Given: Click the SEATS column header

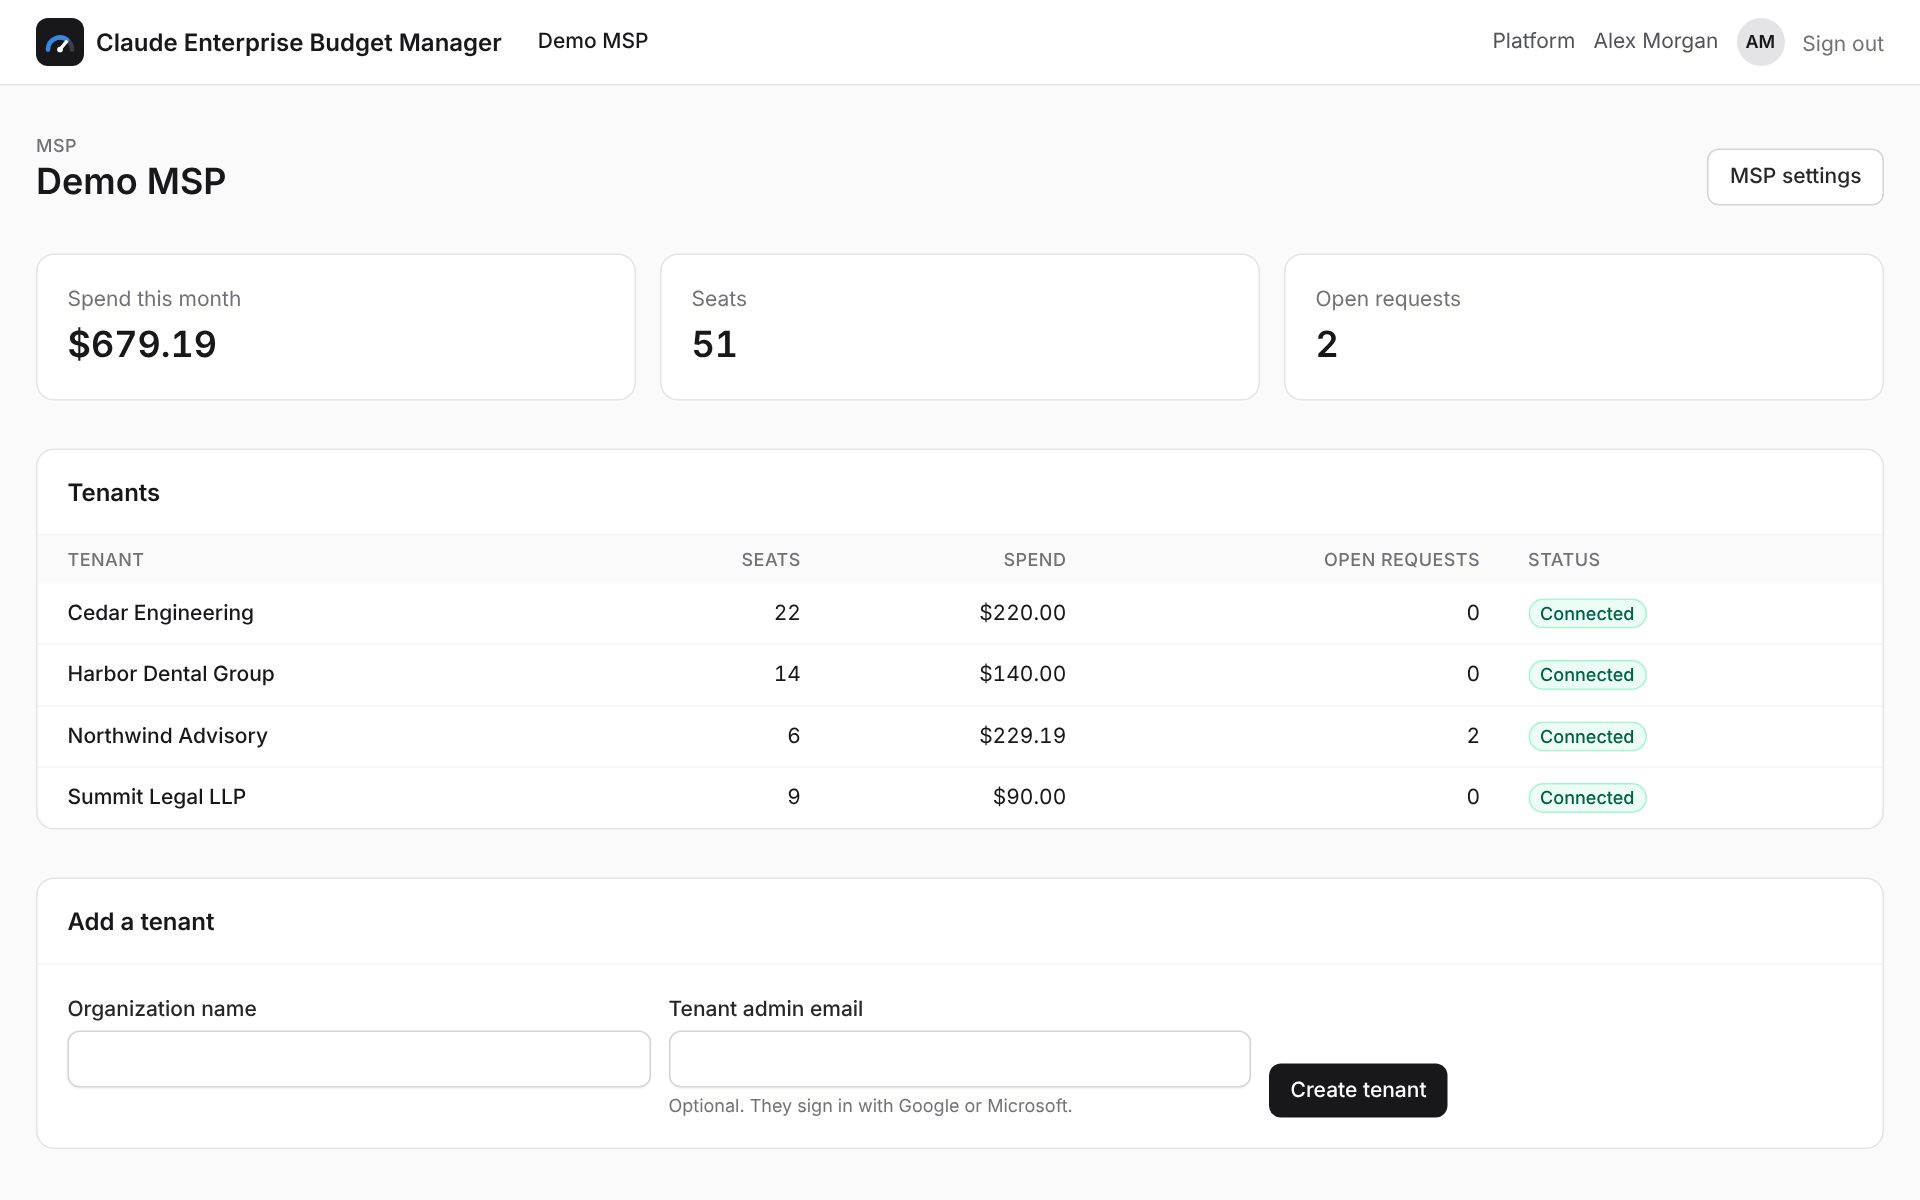Looking at the screenshot, I should tap(770, 560).
